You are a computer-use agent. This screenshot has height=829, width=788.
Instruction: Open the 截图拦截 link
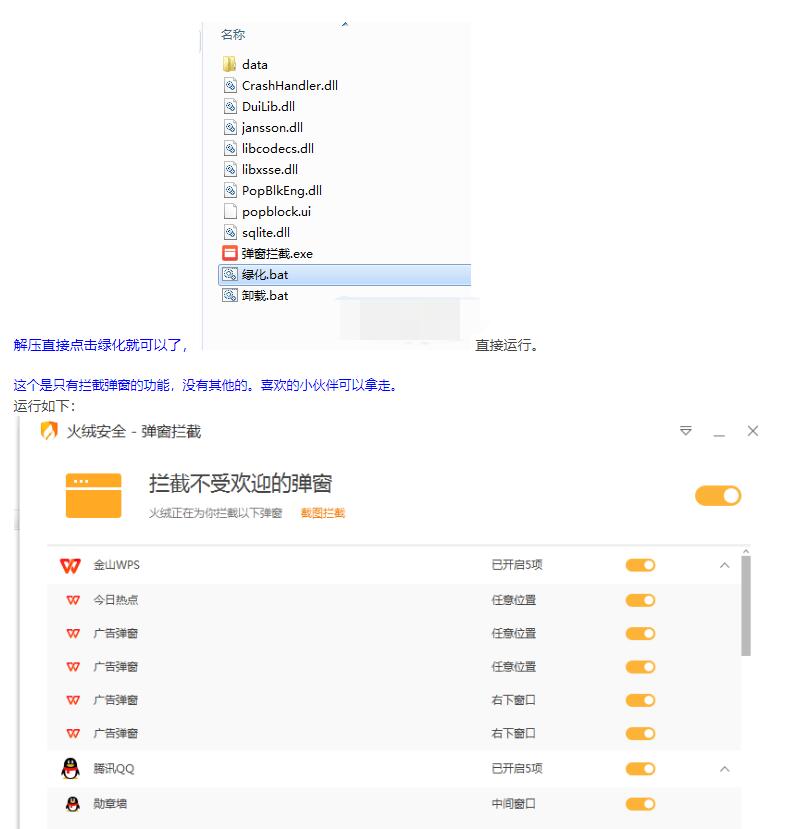click(x=323, y=513)
